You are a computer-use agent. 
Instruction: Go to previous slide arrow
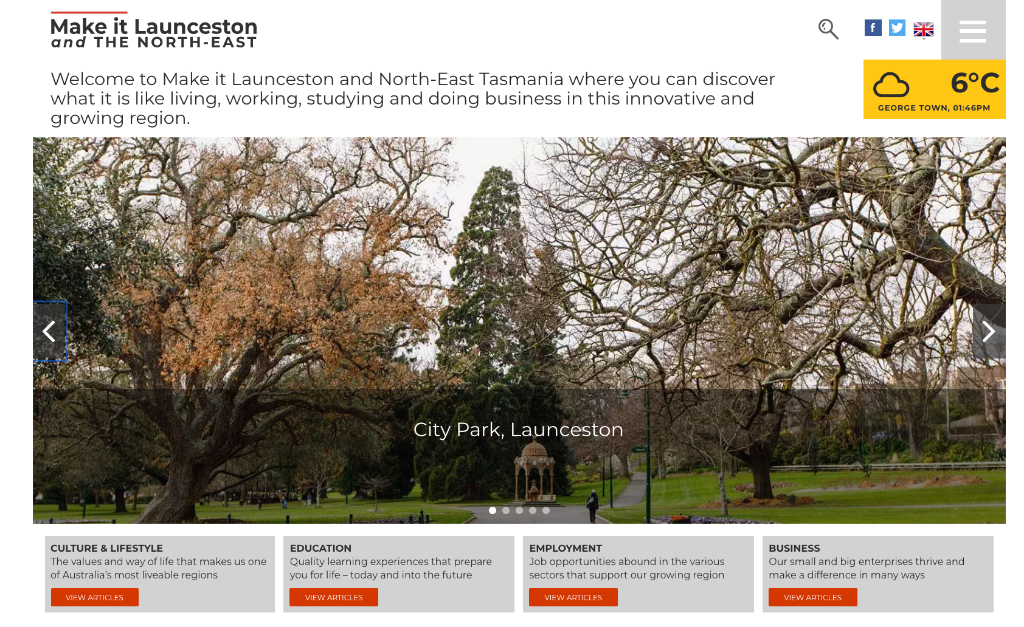point(49,331)
